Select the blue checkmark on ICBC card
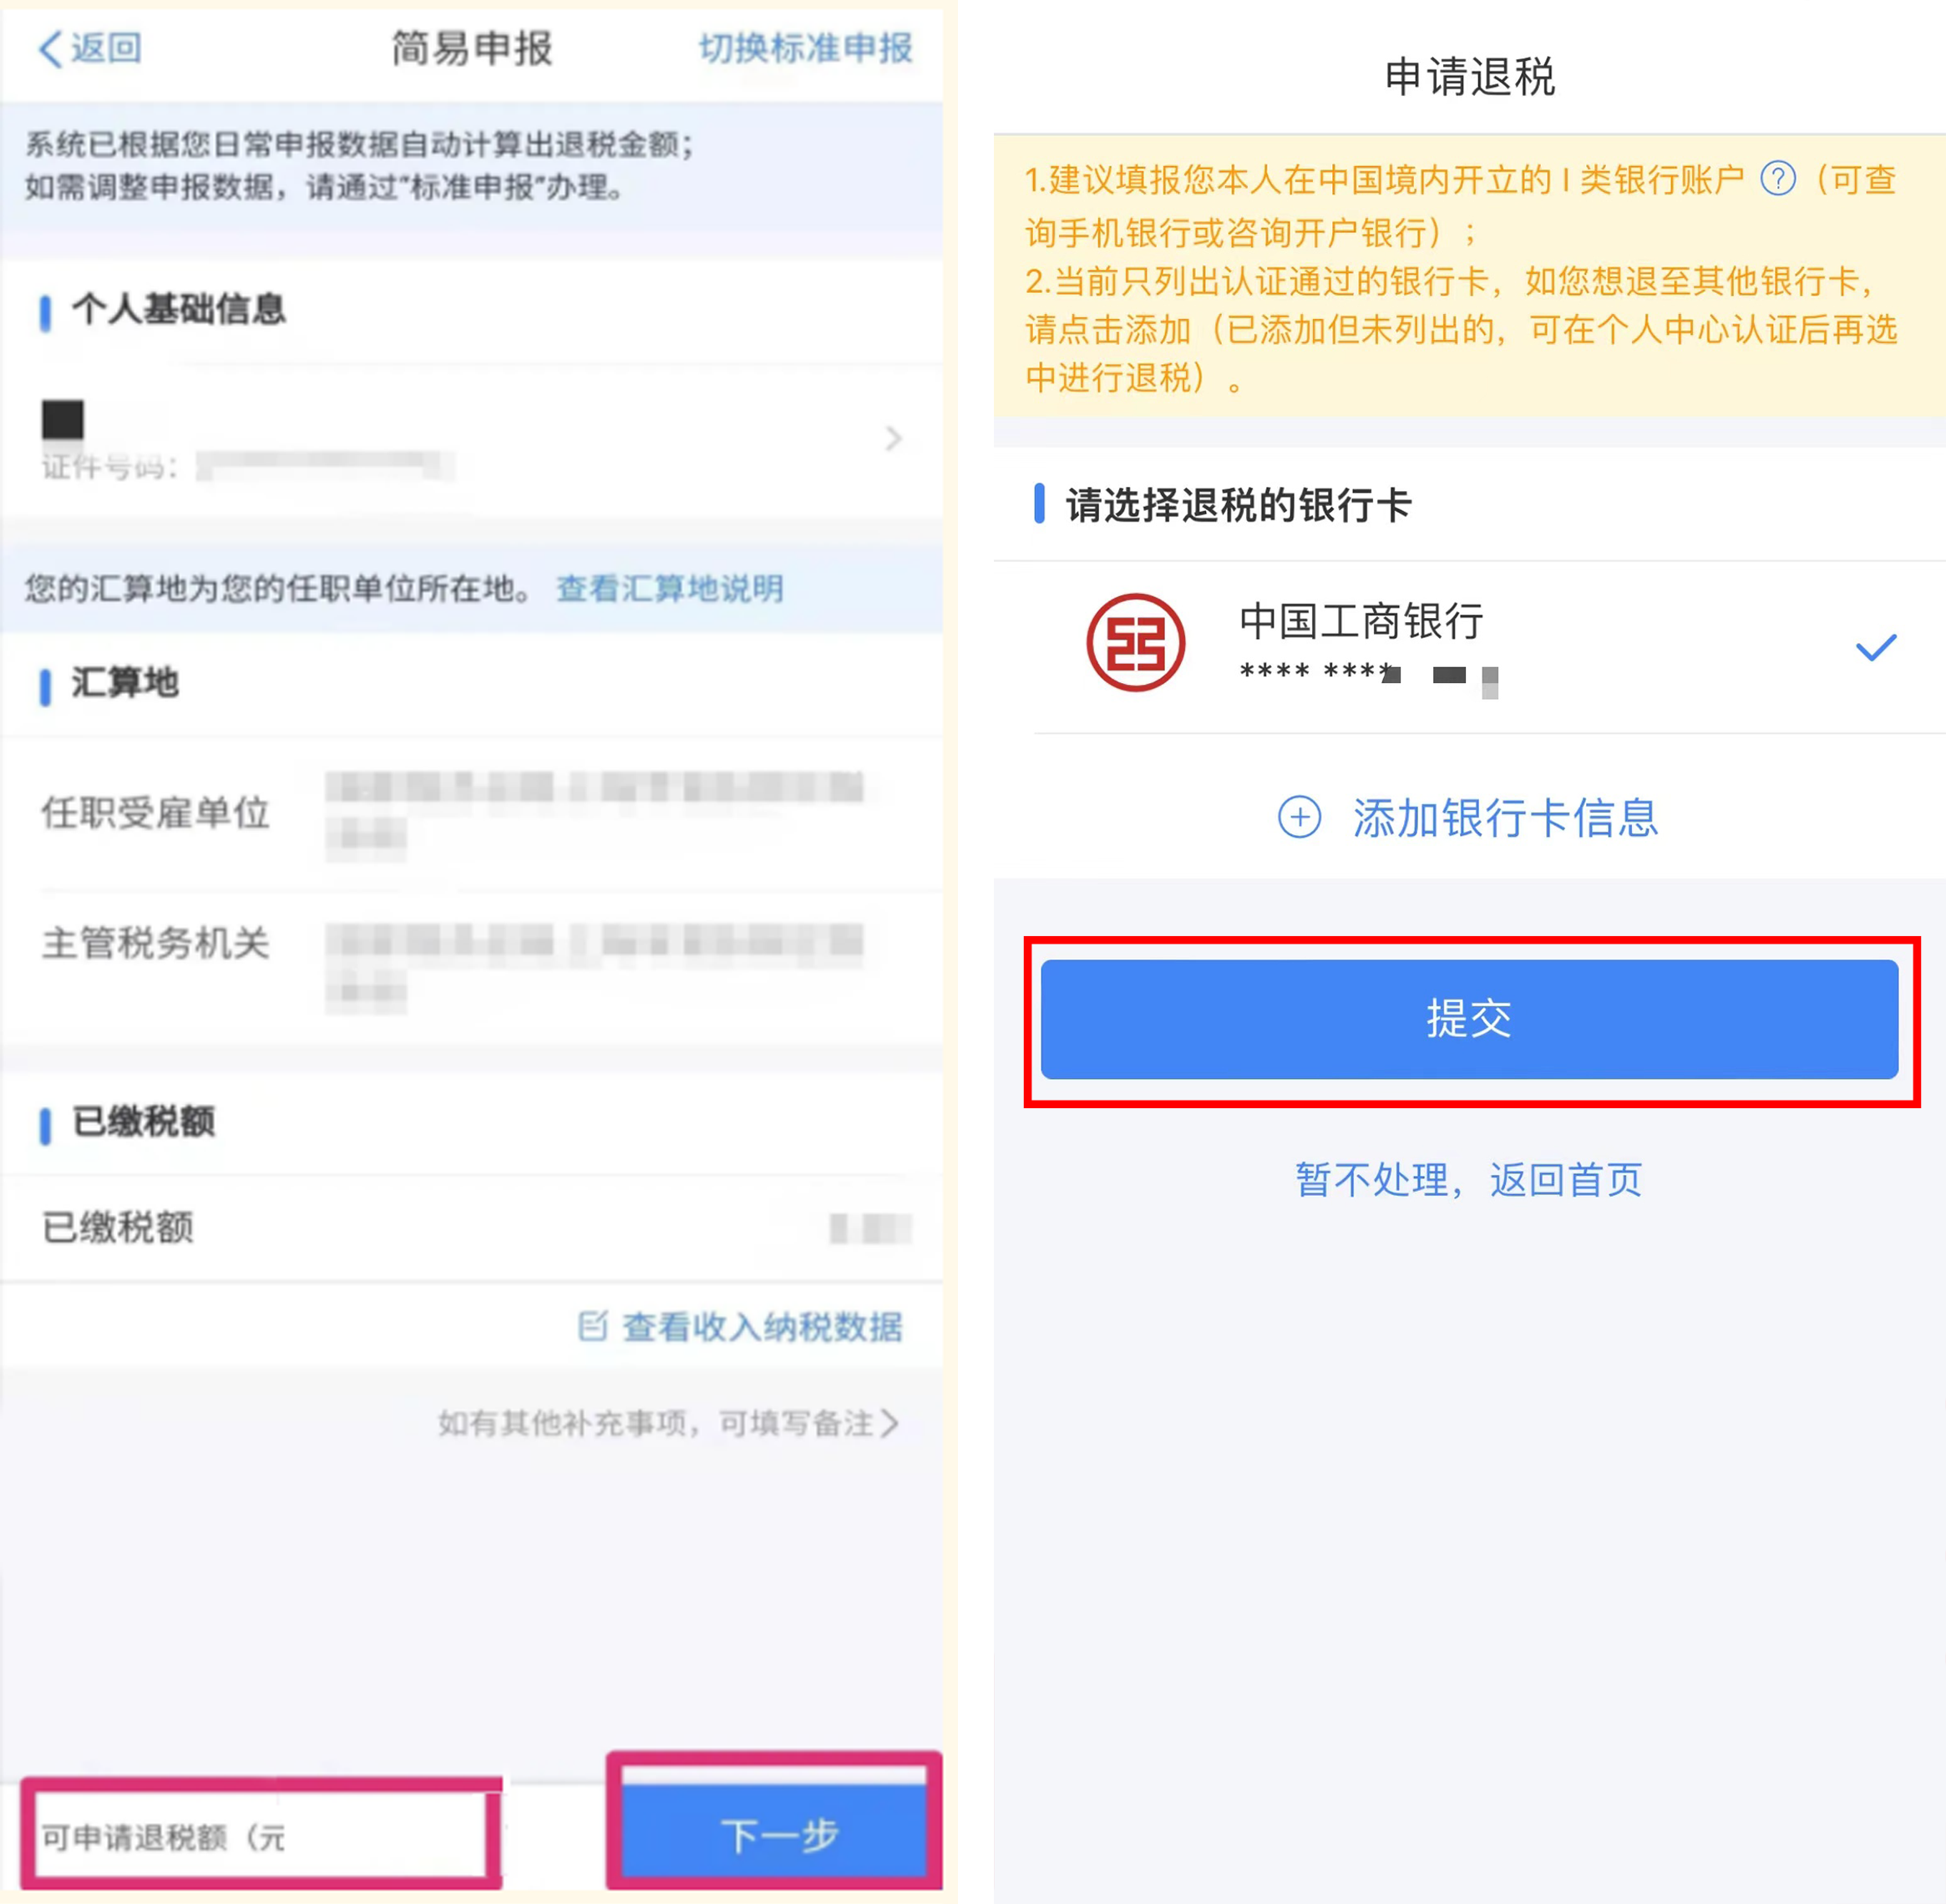This screenshot has width=1946, height=1904. pos(1875,647)
